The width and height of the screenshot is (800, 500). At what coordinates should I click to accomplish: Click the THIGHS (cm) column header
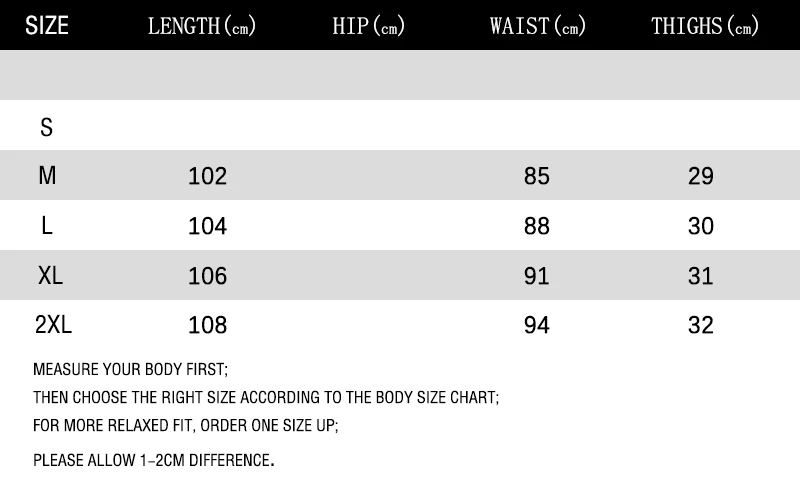point(705,26)
